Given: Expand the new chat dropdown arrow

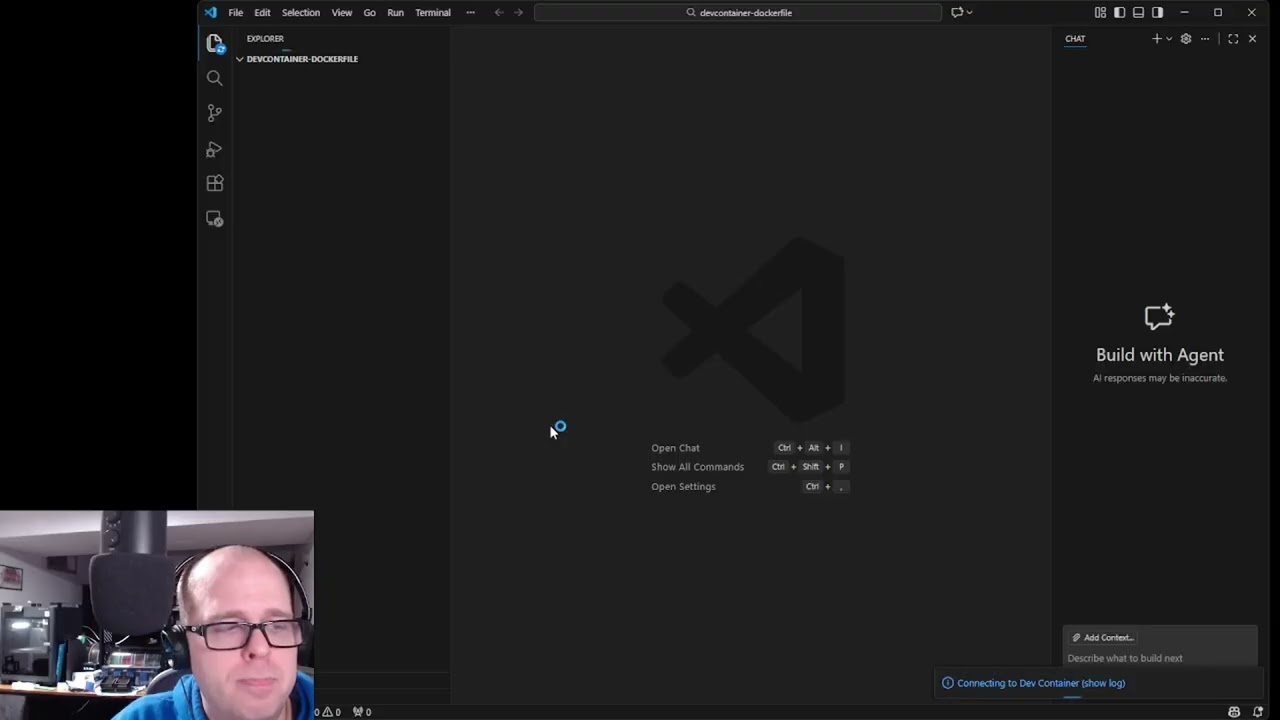Looking at the screenshot, I should click(1169, 39).
